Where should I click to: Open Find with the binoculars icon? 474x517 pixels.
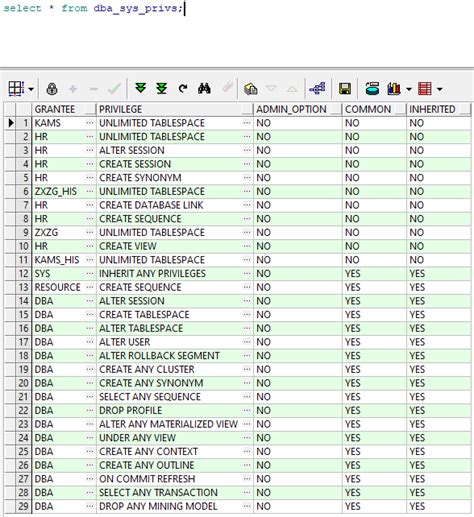coord(204,88)
